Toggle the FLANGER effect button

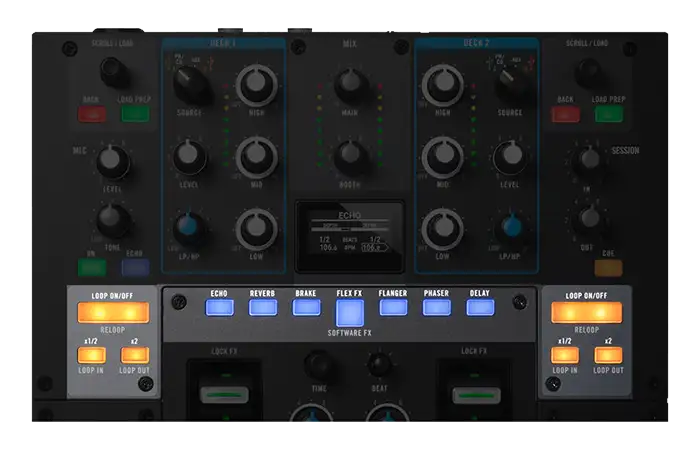click(x=393, y=308)
